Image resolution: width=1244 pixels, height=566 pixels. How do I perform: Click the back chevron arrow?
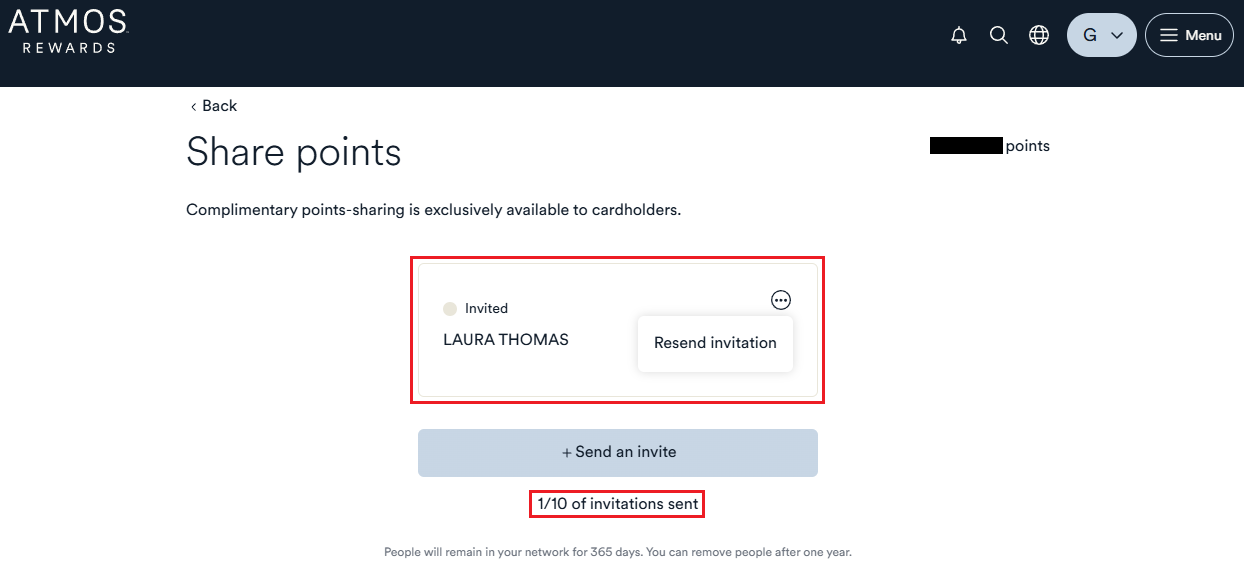coord(193,106)
